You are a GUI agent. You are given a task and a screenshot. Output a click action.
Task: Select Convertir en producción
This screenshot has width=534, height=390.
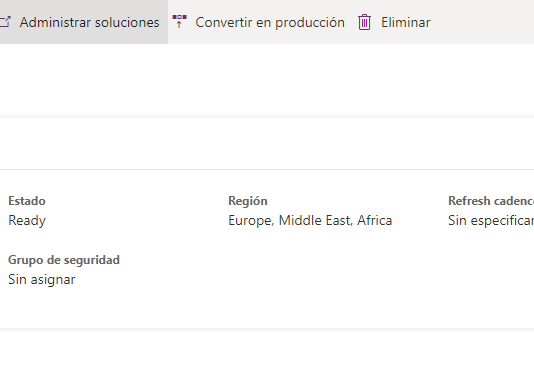(270, 22)
